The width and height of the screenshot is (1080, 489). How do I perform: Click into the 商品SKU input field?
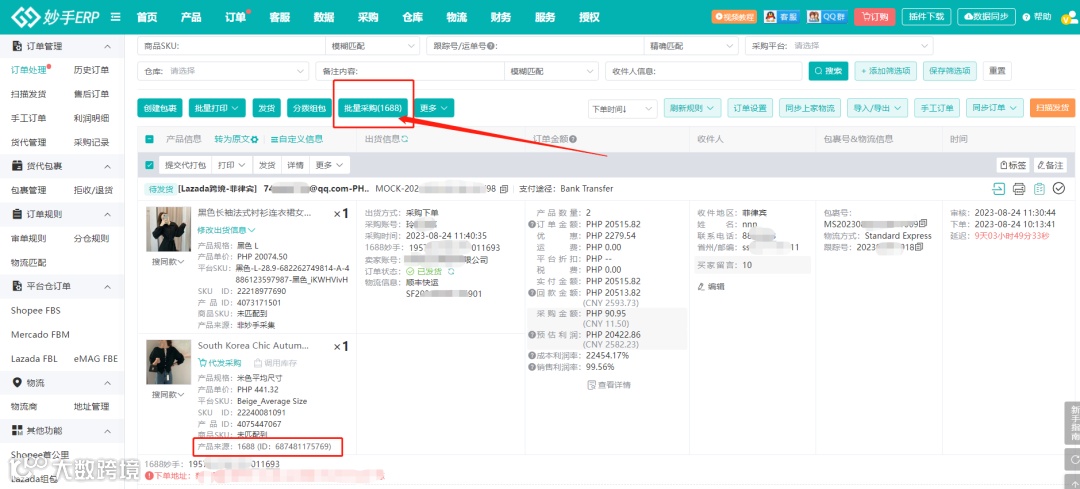pyautogui.click(x=231, y=46)
